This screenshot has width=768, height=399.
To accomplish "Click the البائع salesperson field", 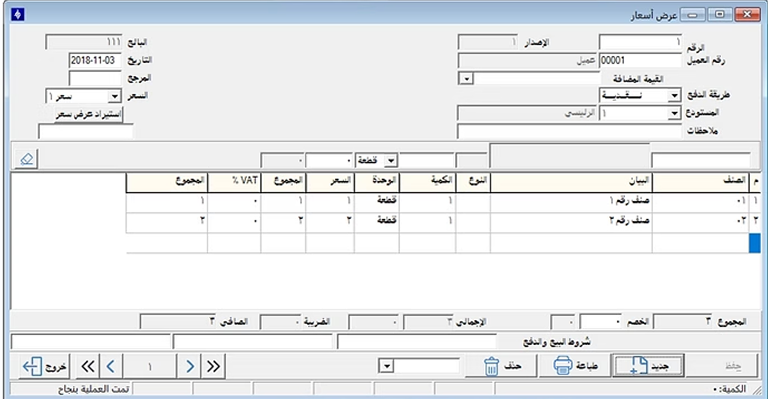I will [x=83, y=42].
